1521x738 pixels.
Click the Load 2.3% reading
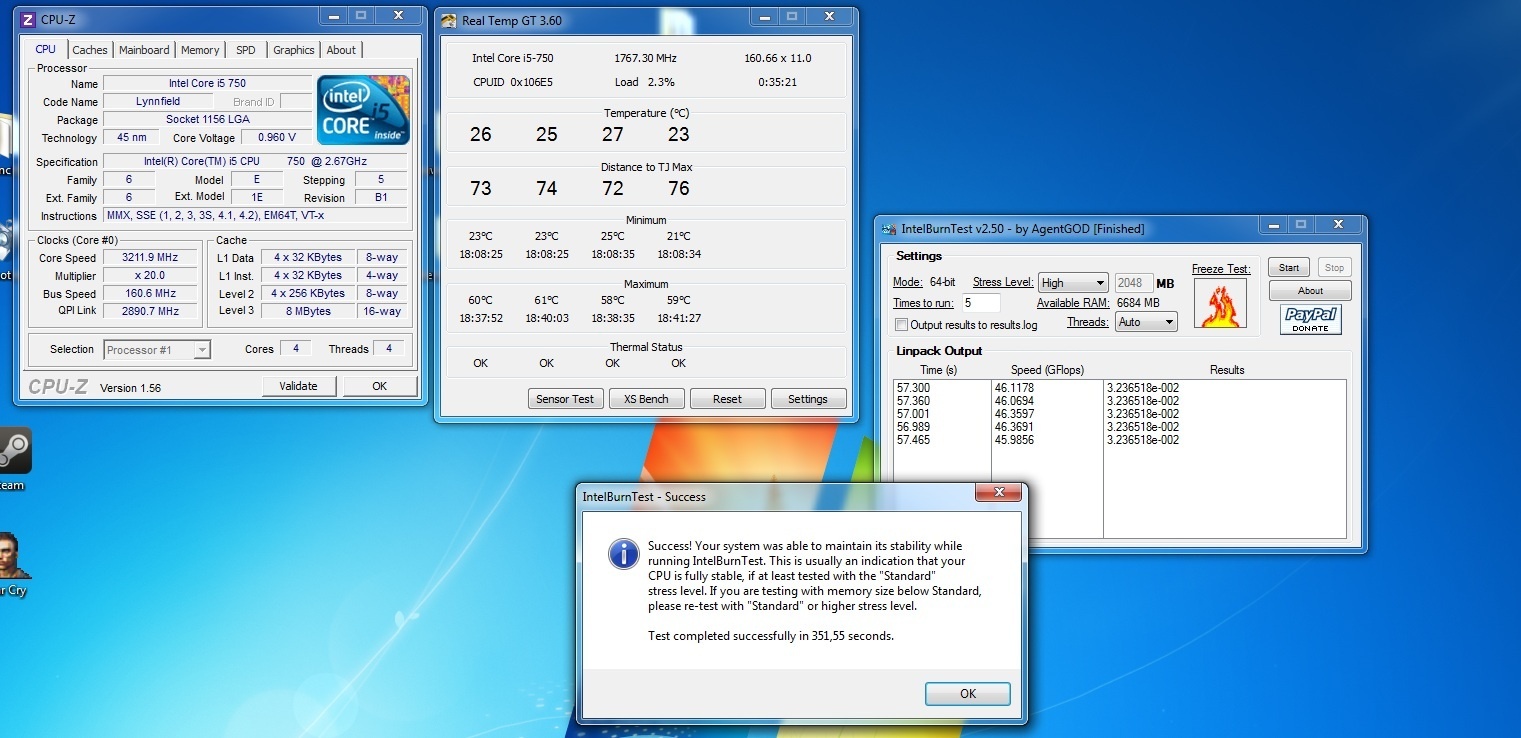645,82
